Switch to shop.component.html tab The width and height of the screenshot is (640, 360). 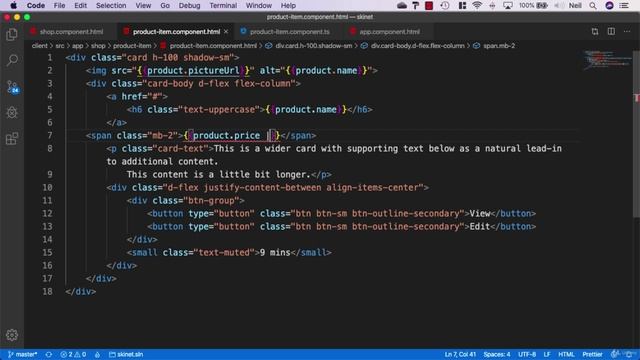coord(71,31)
